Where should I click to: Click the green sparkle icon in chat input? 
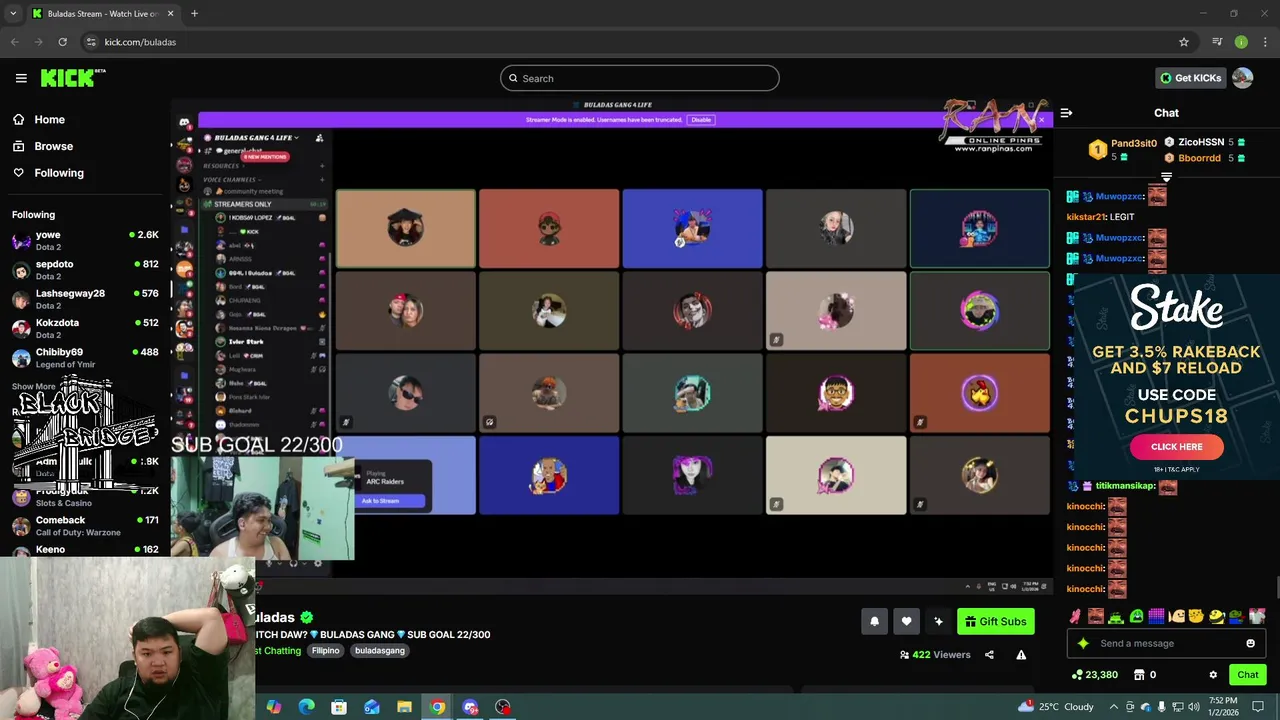click(1082, 644)
